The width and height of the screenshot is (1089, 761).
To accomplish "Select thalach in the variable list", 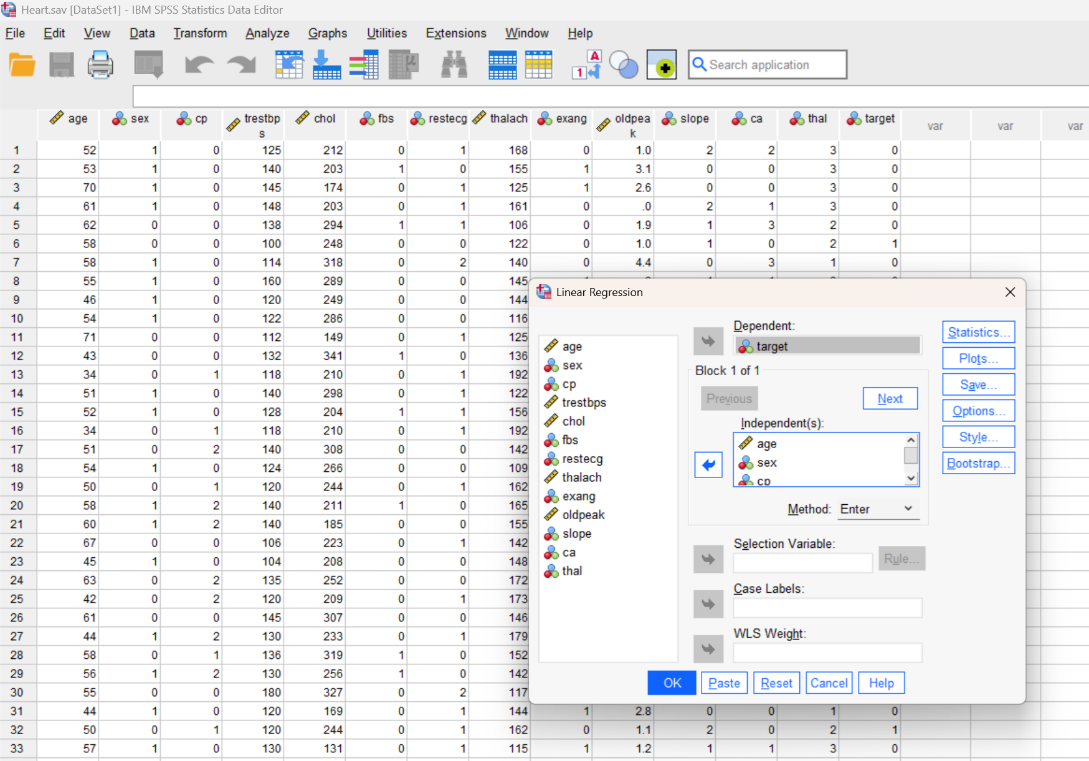I will pyautogui.click(x=581, y=478).
